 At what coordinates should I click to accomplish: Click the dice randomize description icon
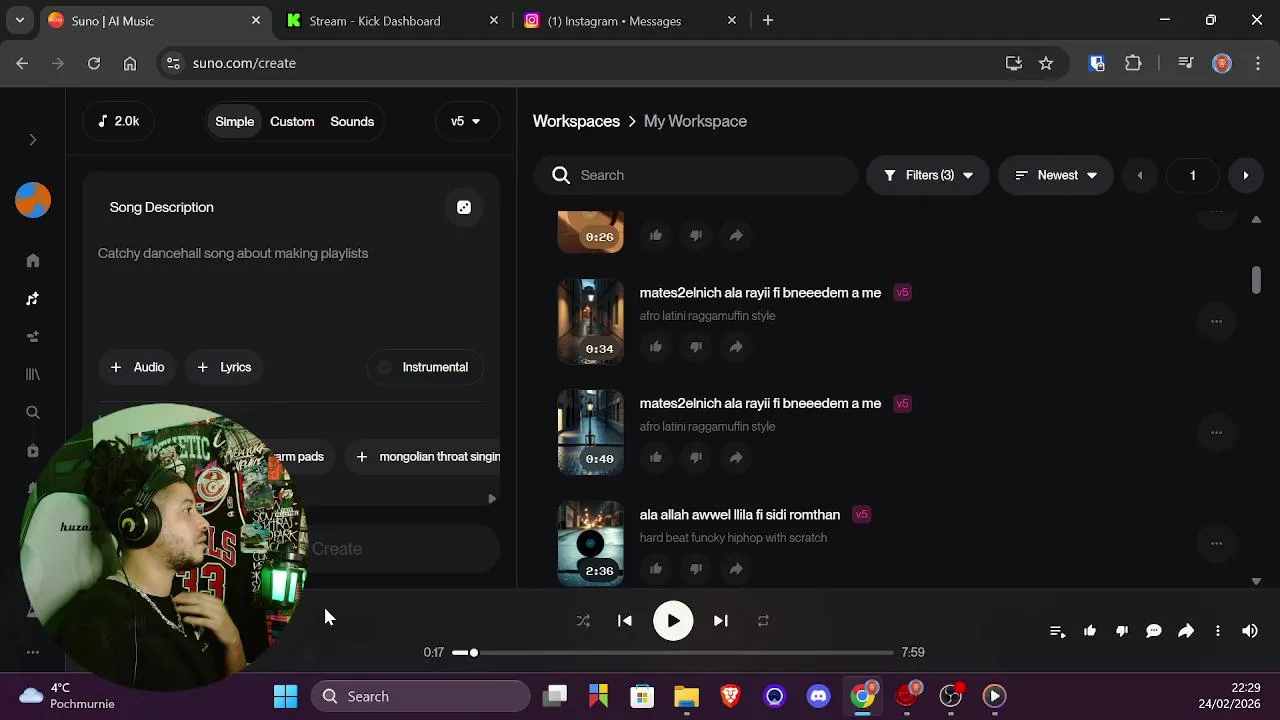(464, 207)
